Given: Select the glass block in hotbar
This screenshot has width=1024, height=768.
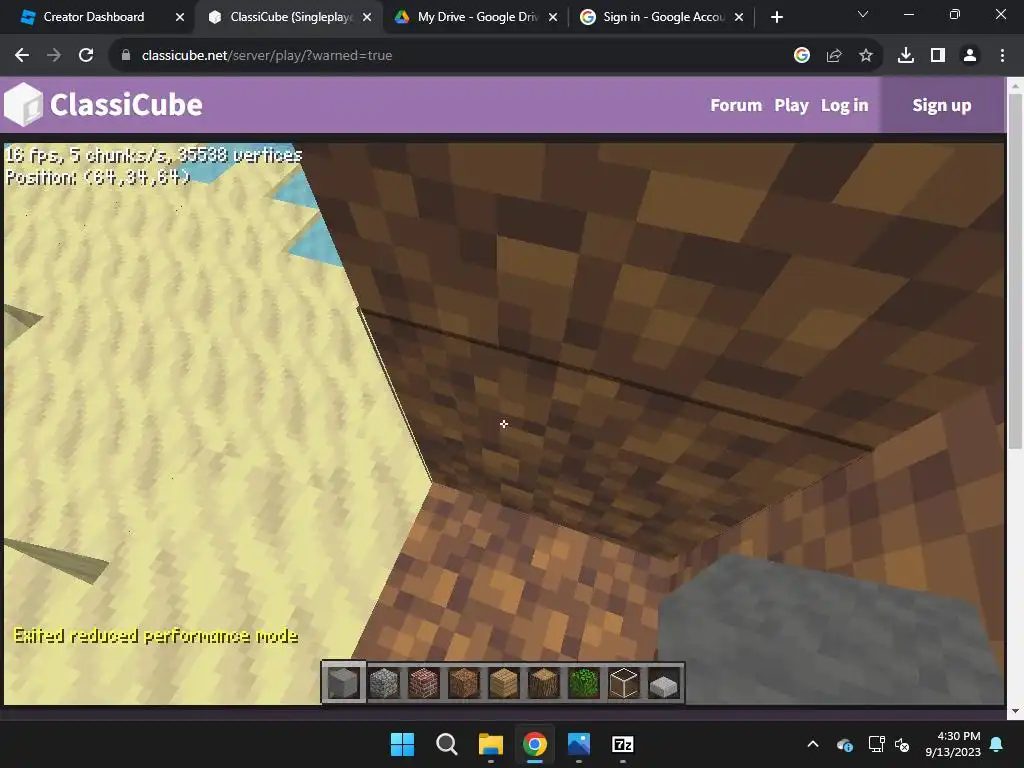Looking at the screenshot, I should (623, 684).
